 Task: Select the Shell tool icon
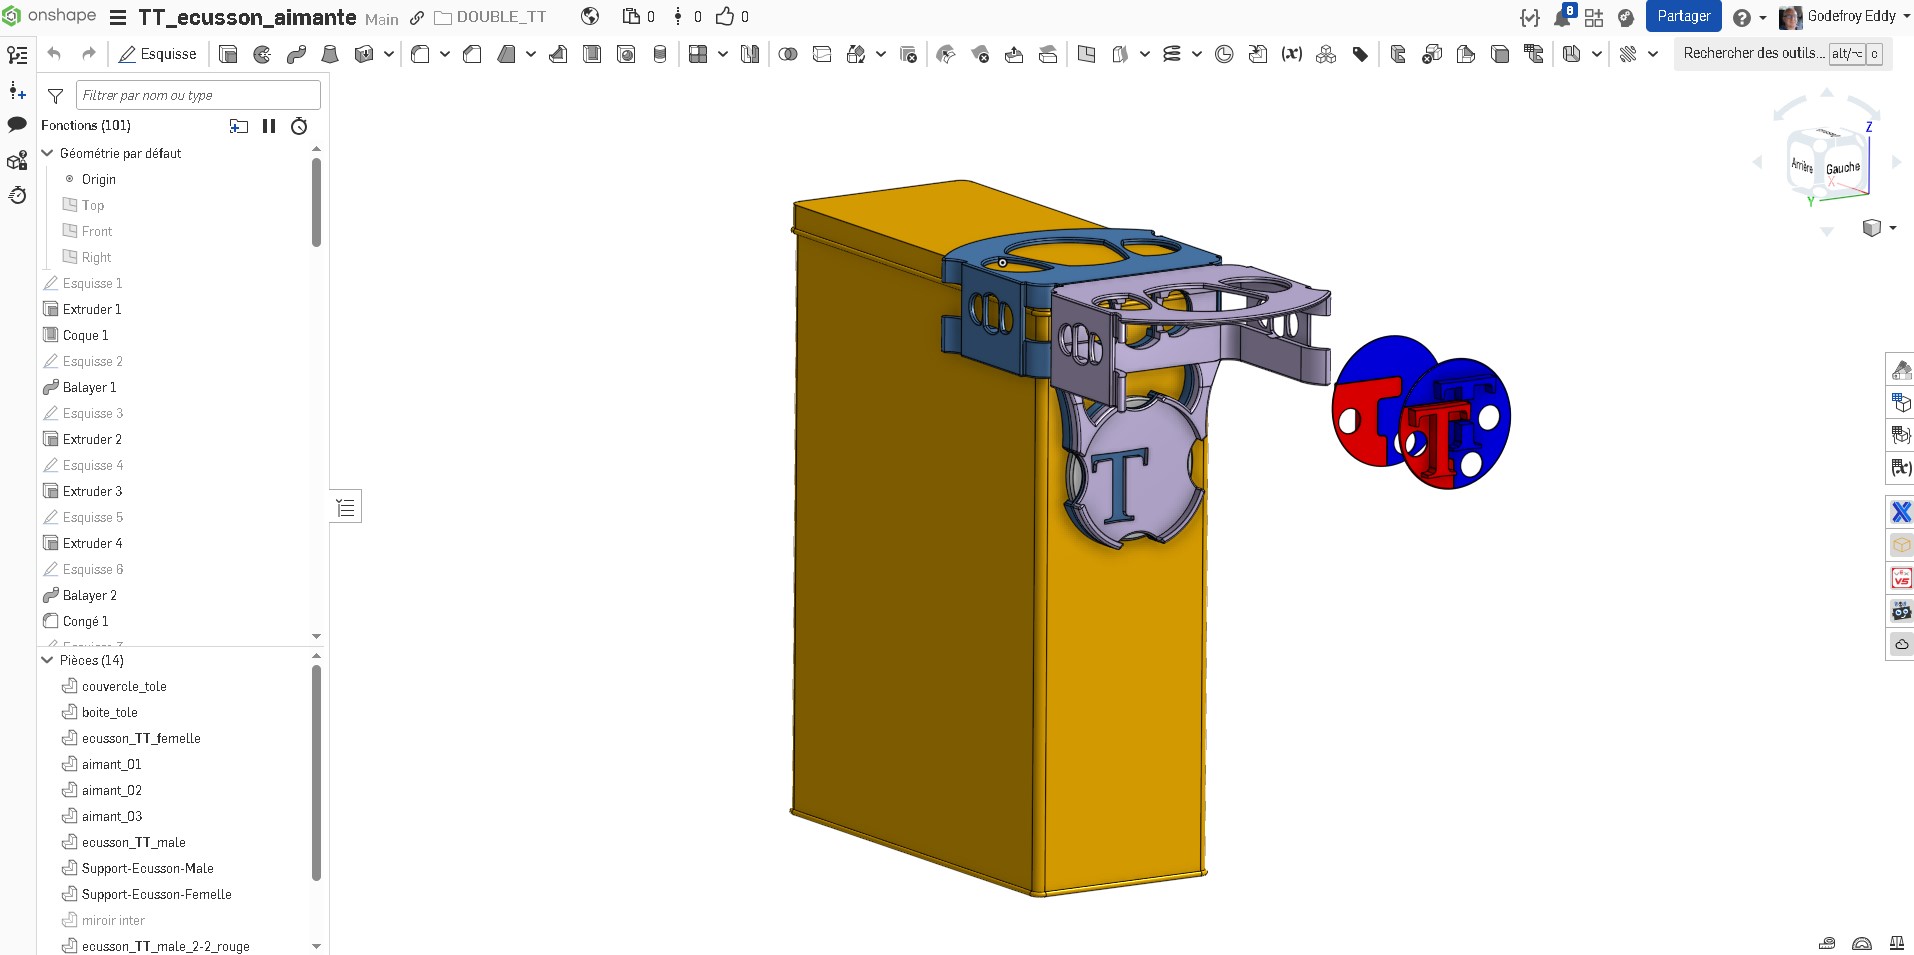pos(592,54)
